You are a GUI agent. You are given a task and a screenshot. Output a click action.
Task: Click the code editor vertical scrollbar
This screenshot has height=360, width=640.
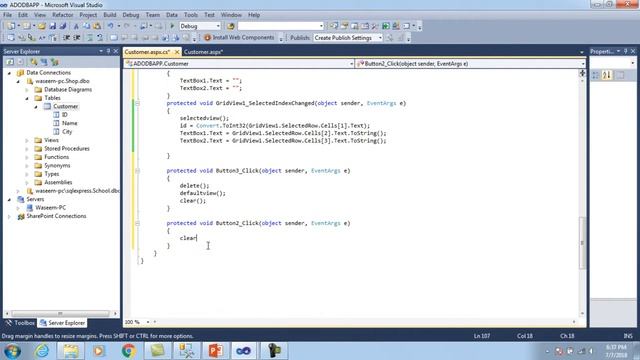[582, 242]
